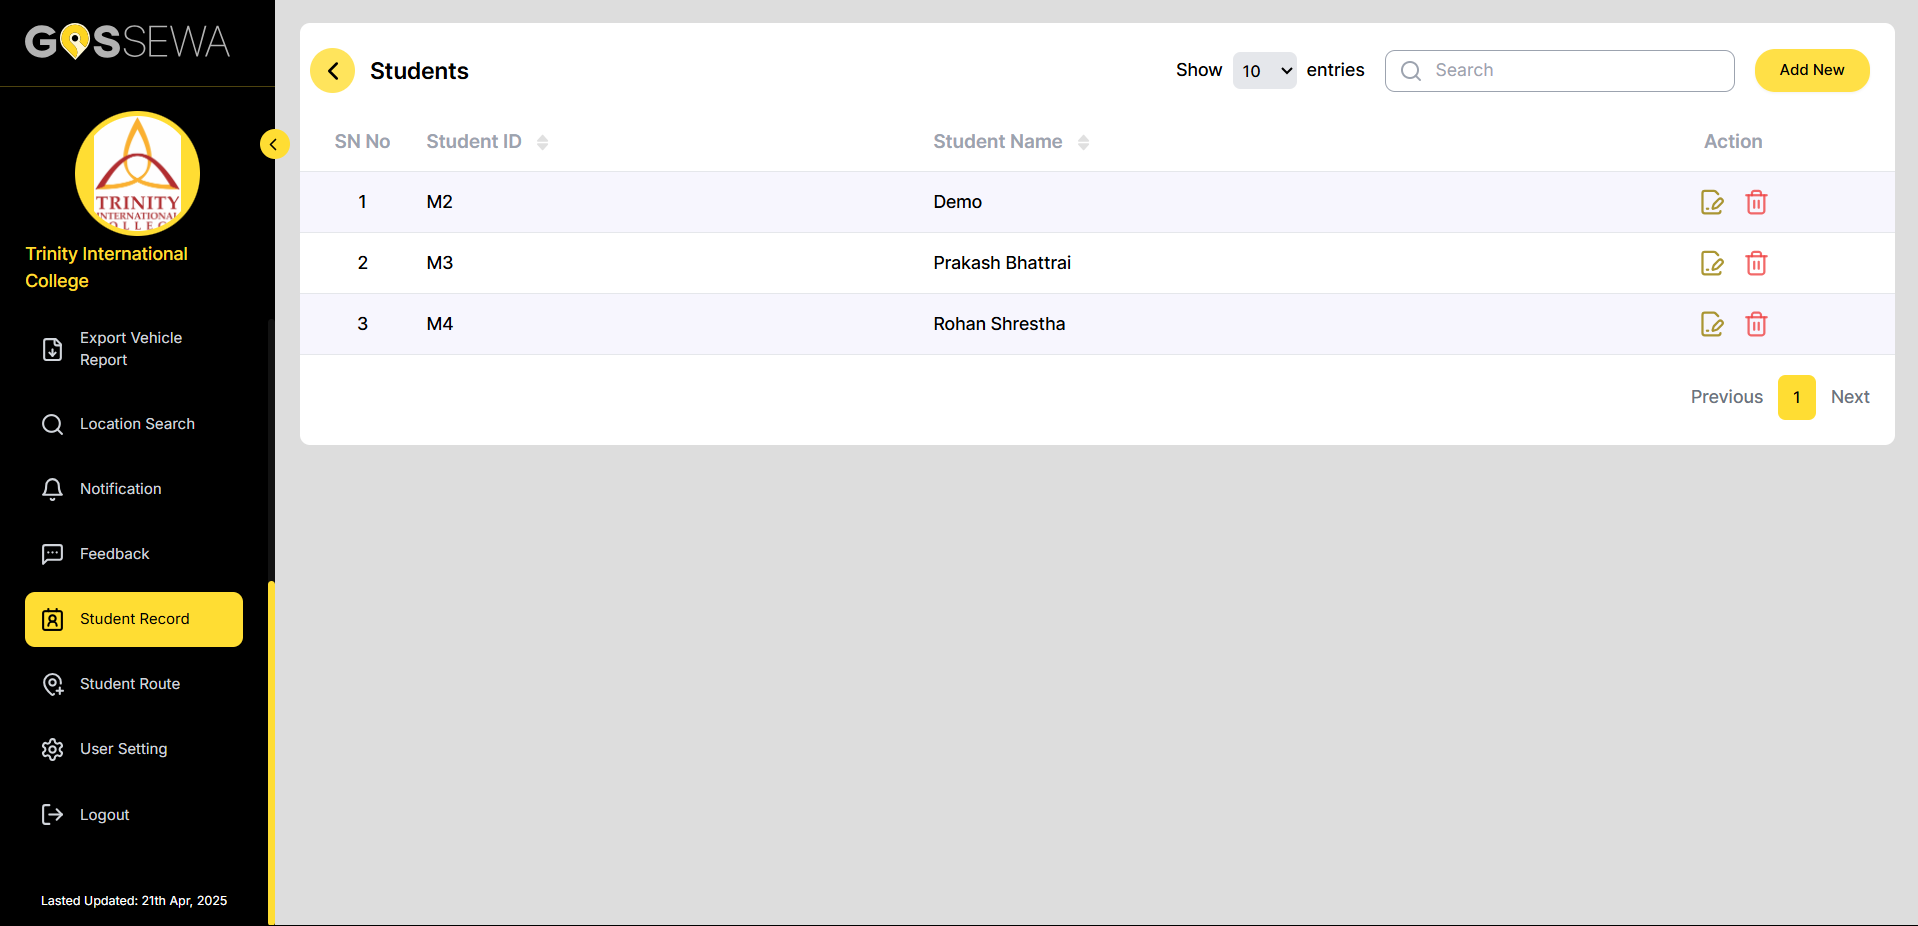Open Student Route menu item

tap(134, 684)
